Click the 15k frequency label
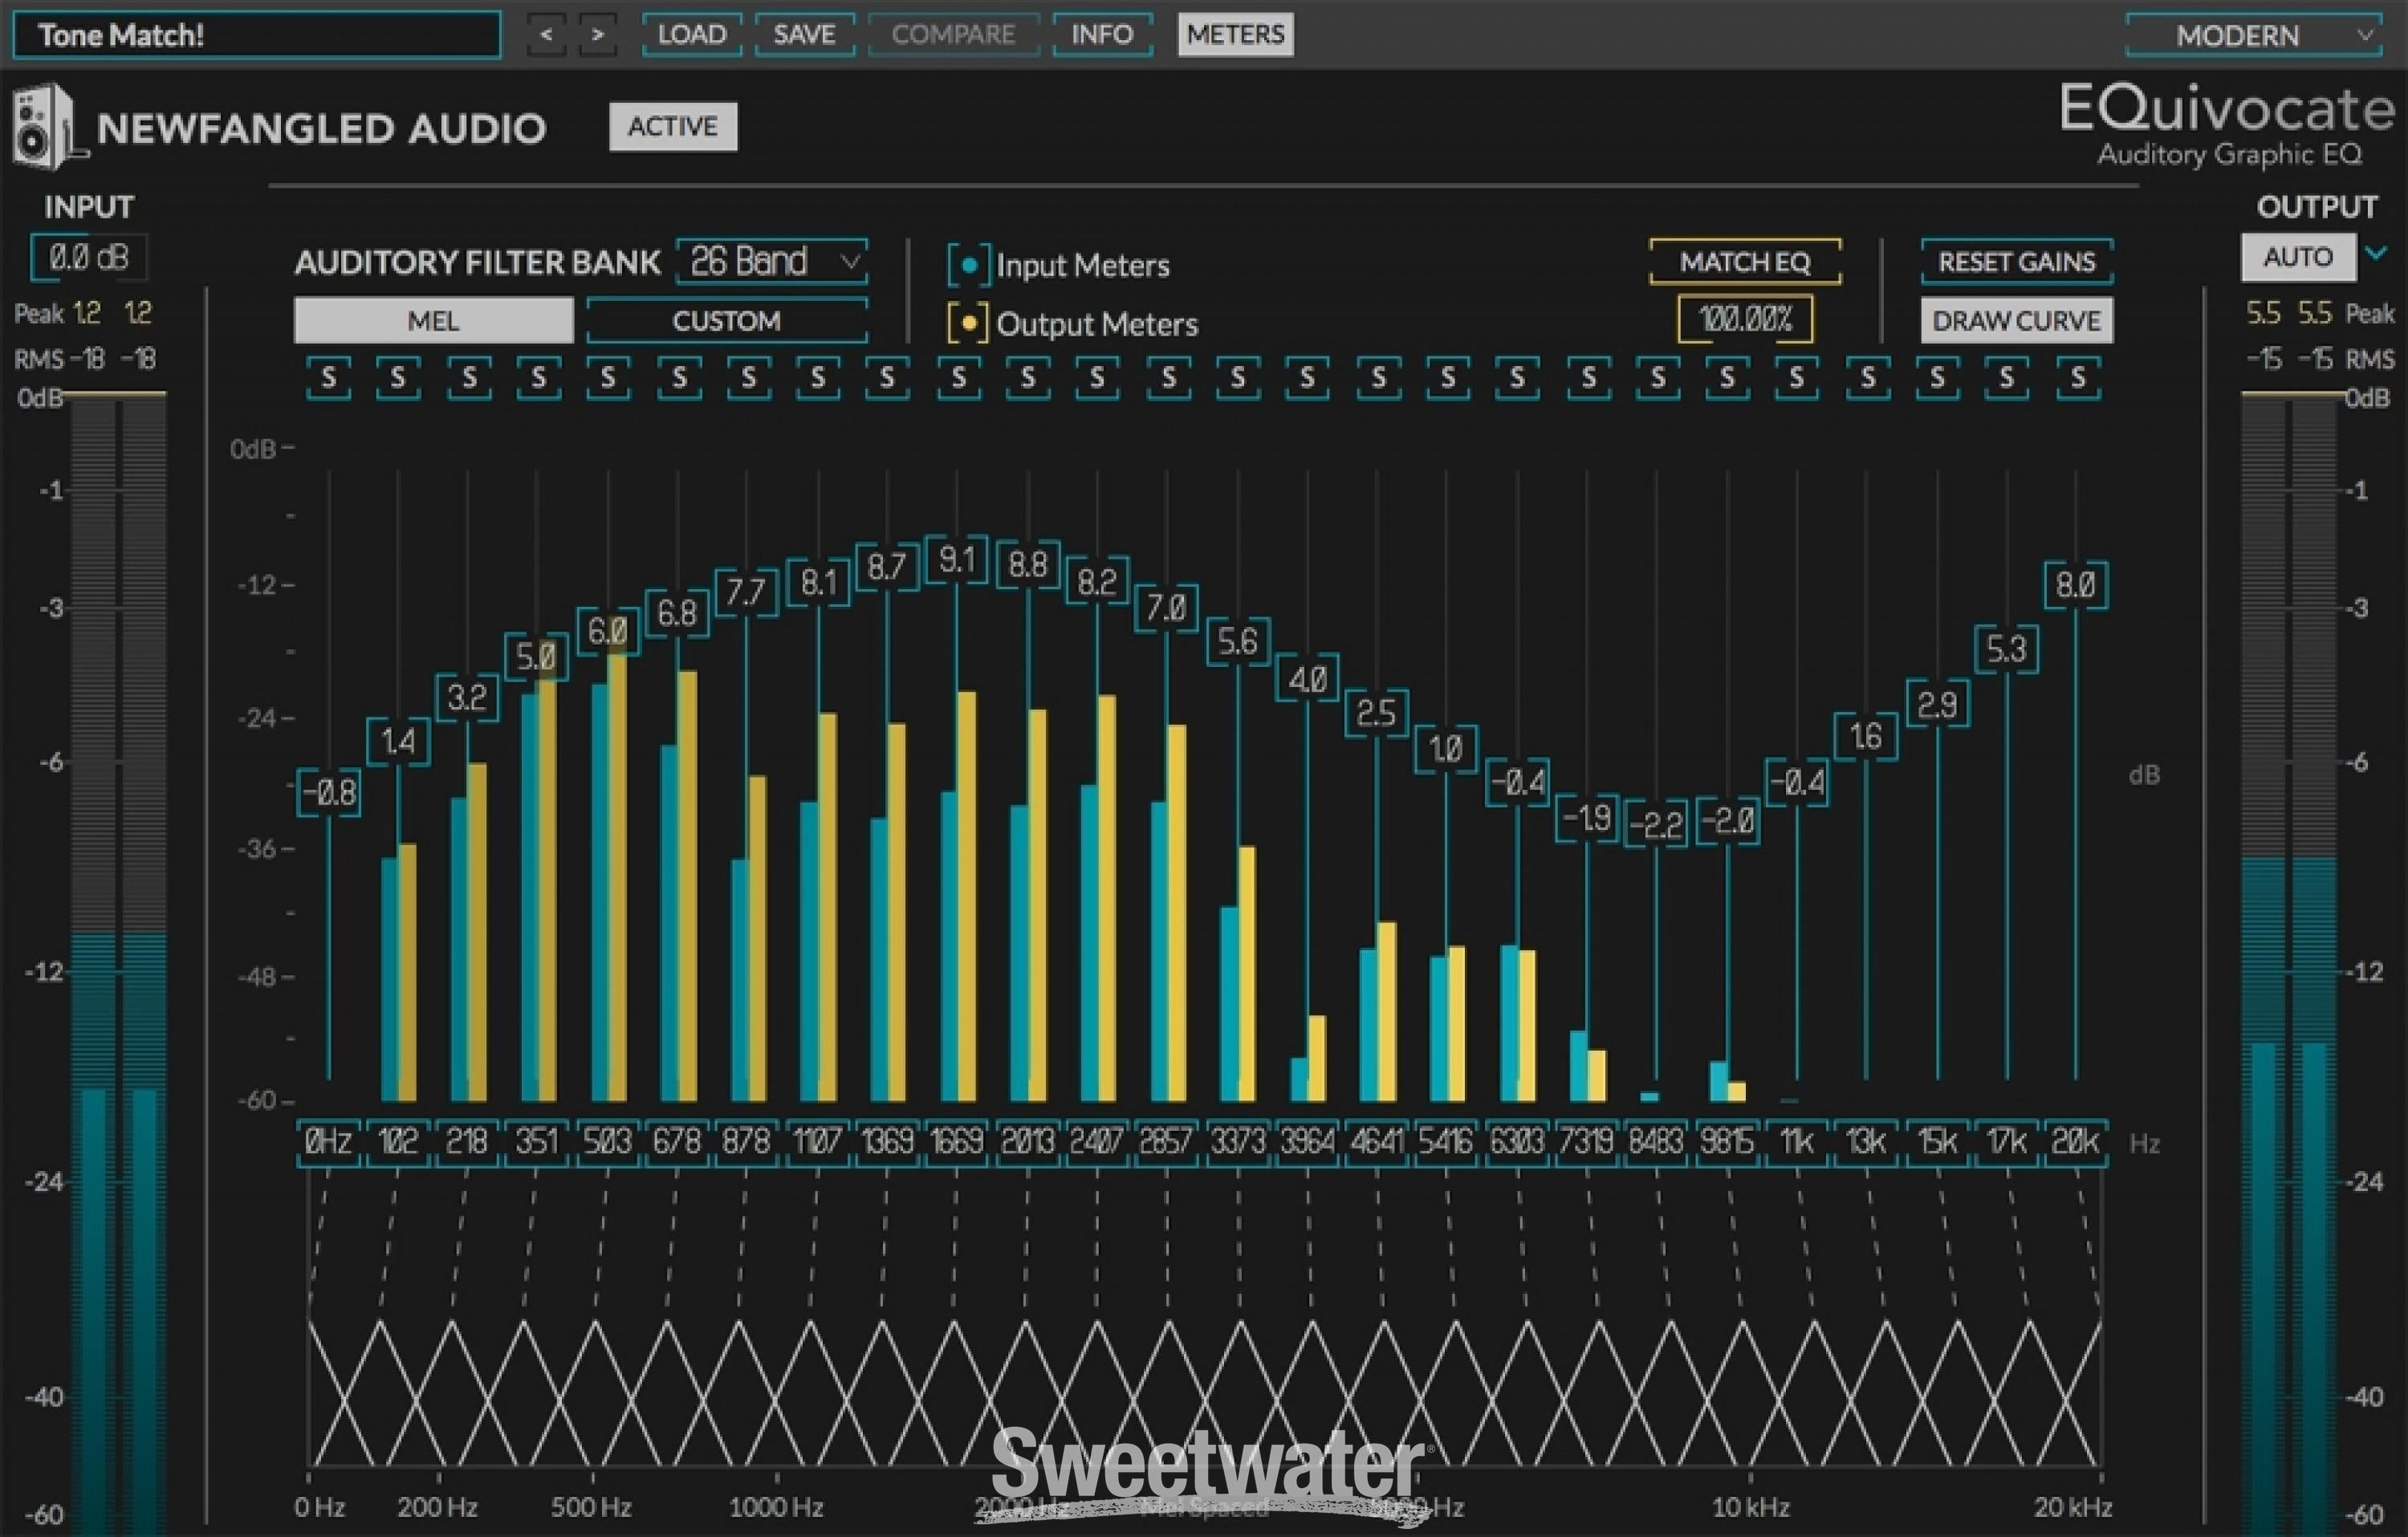The height and width of the screenshot is (1537, 2408). coord(1937,1142)
